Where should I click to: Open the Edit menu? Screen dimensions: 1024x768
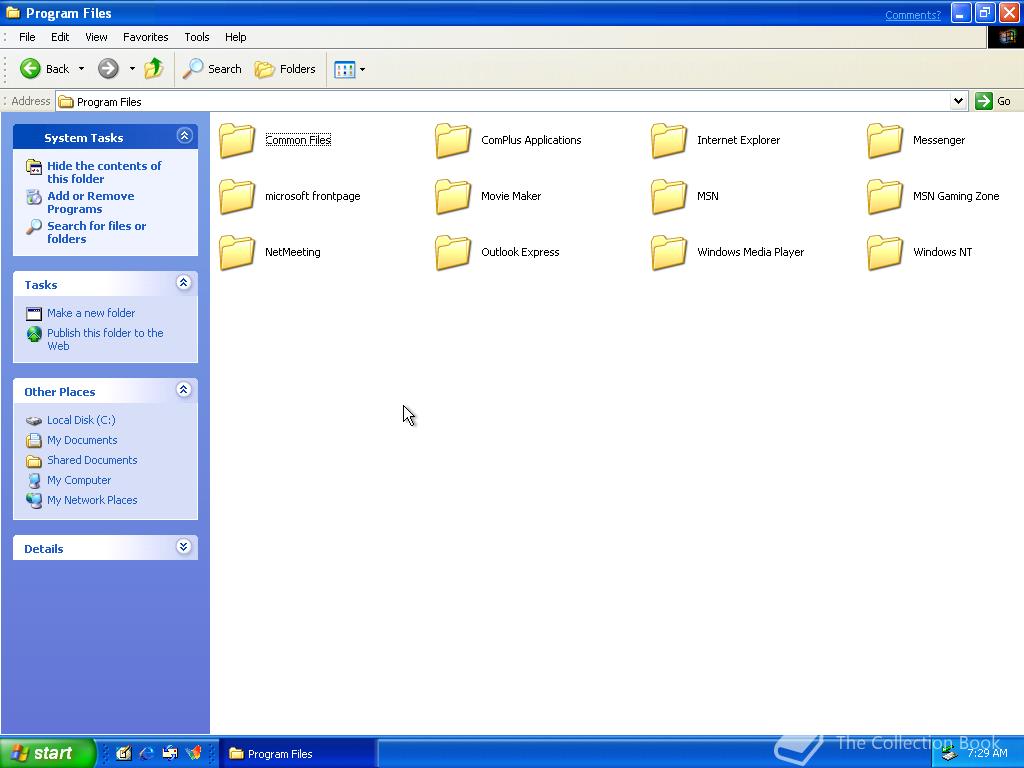tap(60, 37)
